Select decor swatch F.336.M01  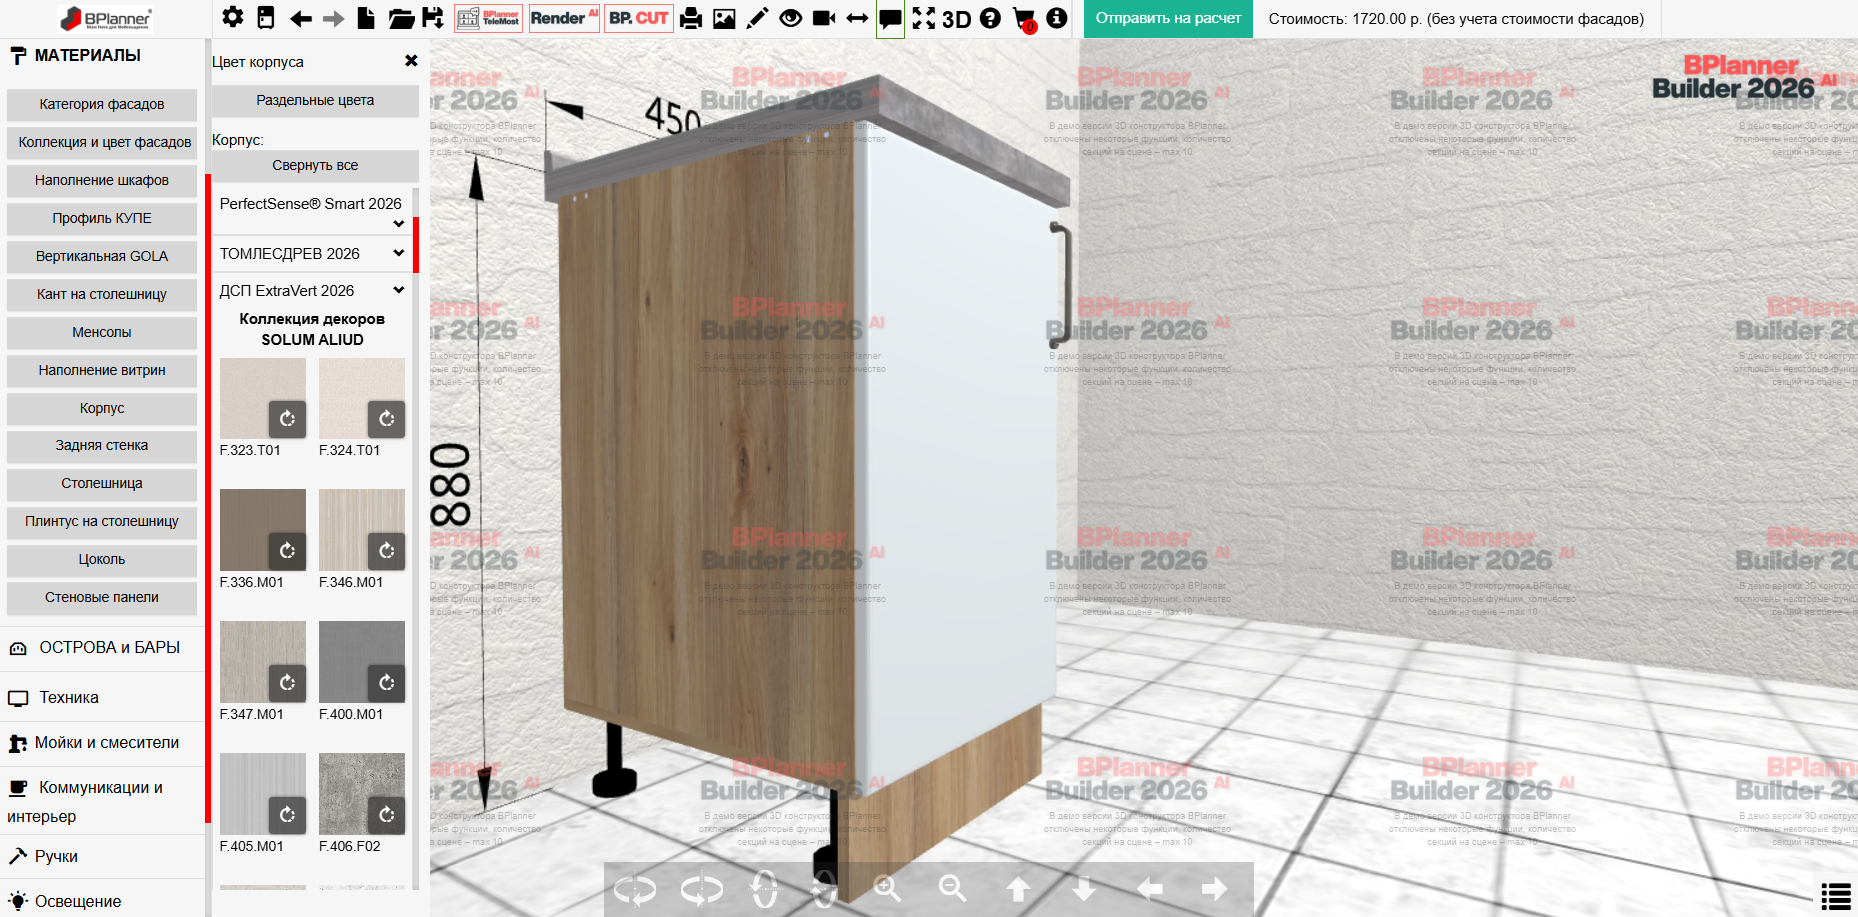tap(263, 530)
